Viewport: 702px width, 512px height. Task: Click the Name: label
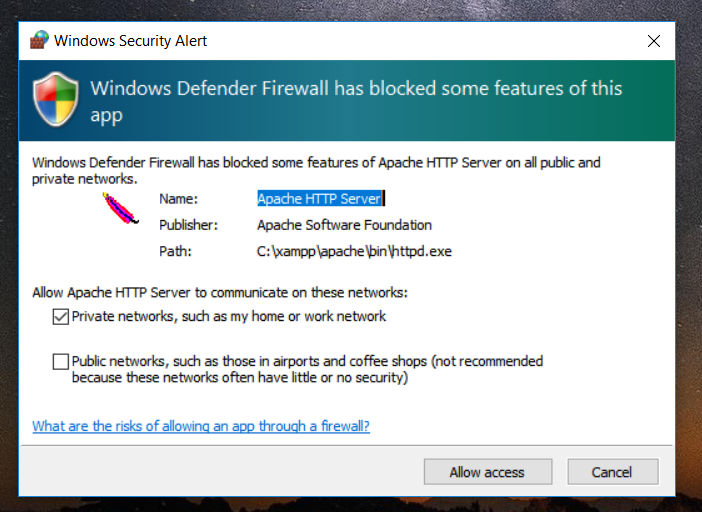click(x=179, y=199)
